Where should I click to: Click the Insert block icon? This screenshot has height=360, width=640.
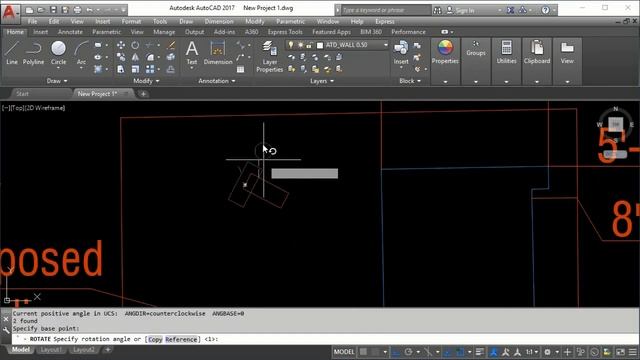(401, 52)
